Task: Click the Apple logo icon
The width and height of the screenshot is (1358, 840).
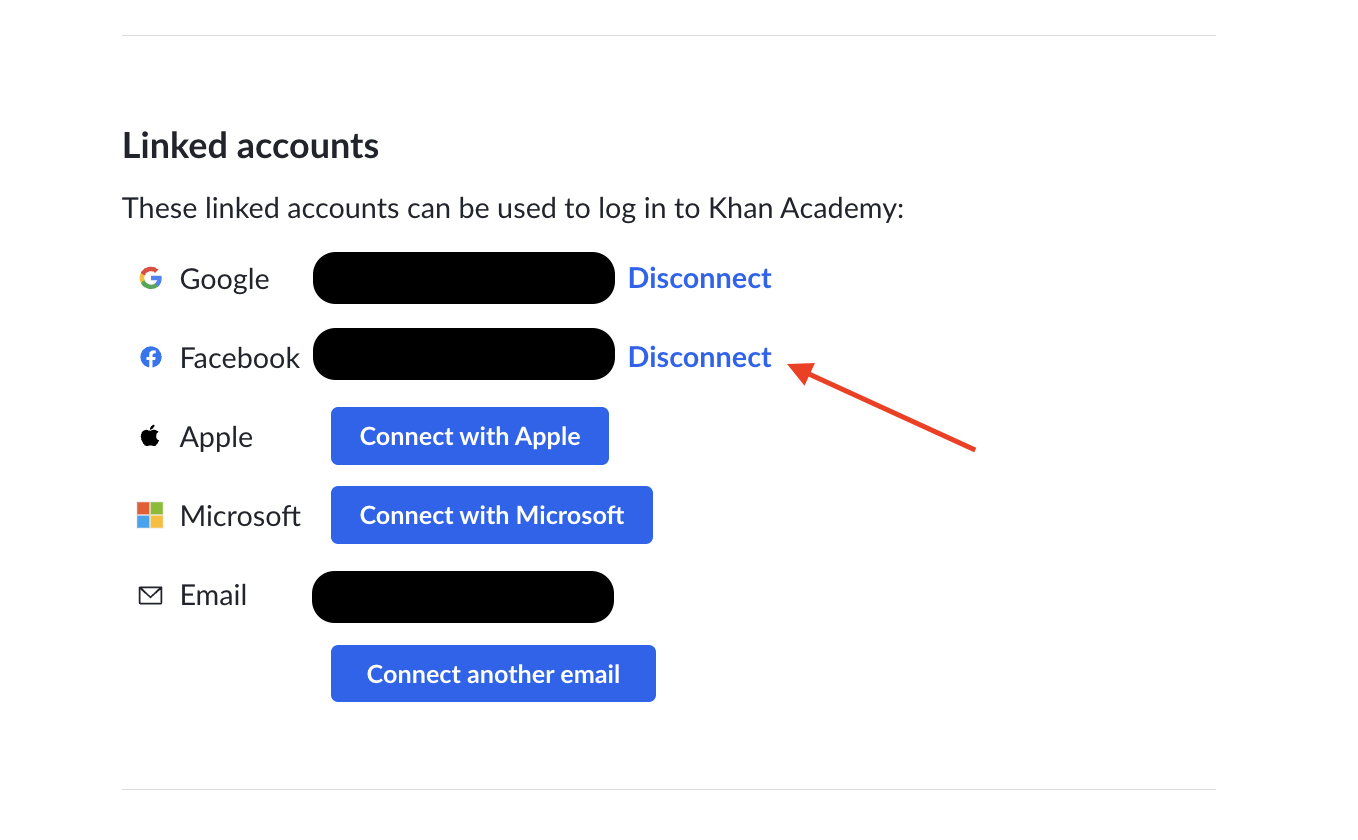Action: click(x=150, y=436)
